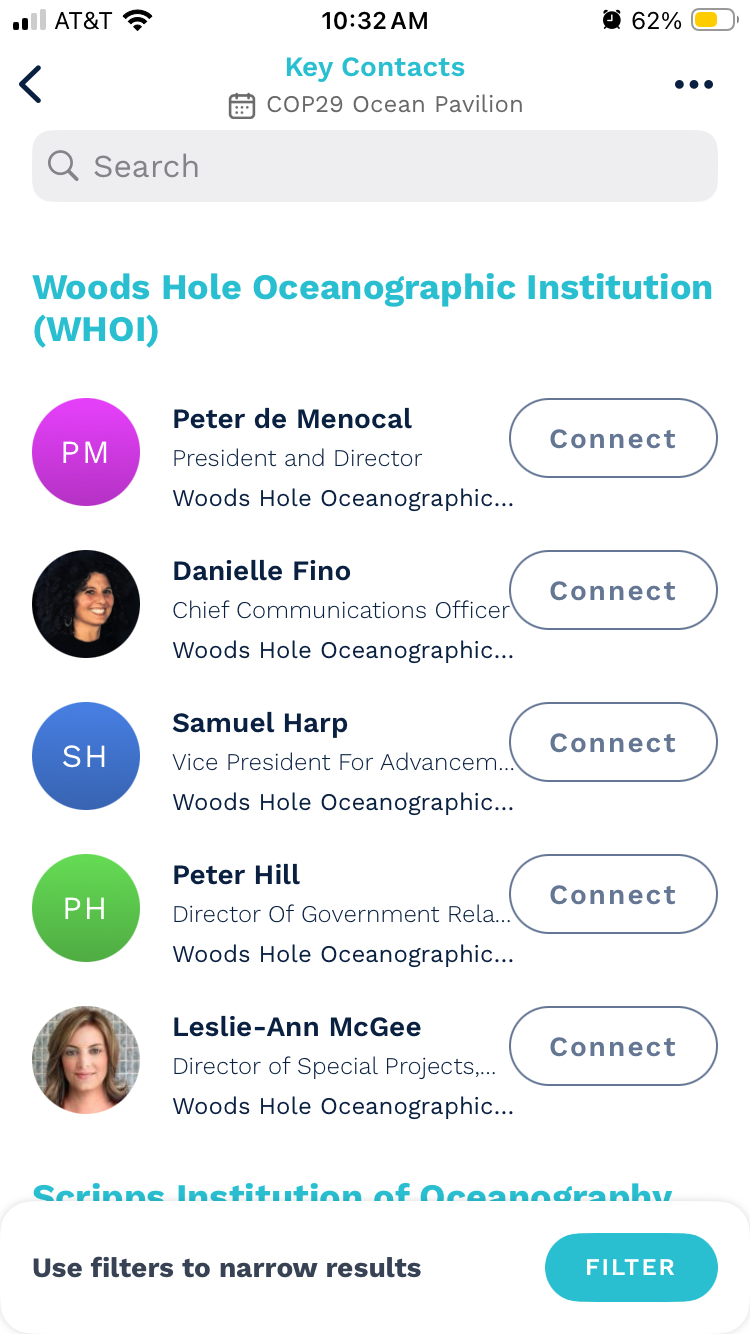The height and width of the screenshot is (1334, 750).
Task: Connect with Leslie-Ann McGee
Action: (x=613, y=1046)
